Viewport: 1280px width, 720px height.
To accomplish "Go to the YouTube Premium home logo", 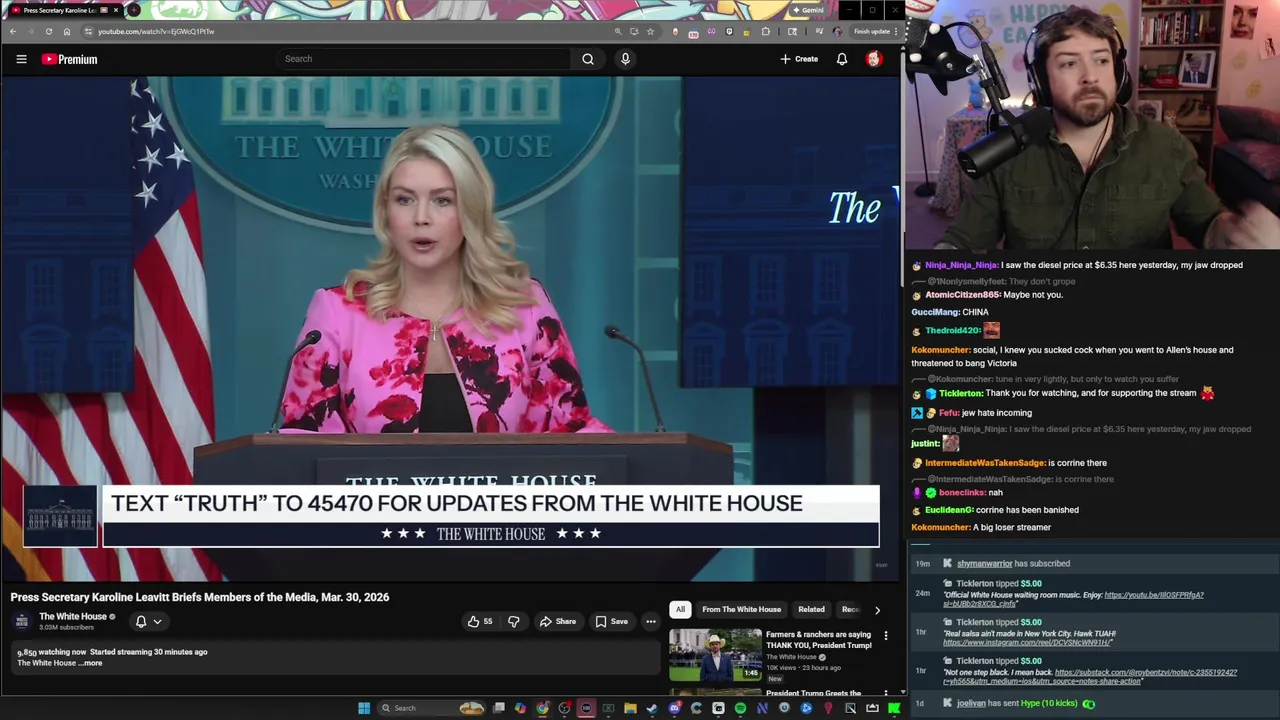I will [69, 59].
